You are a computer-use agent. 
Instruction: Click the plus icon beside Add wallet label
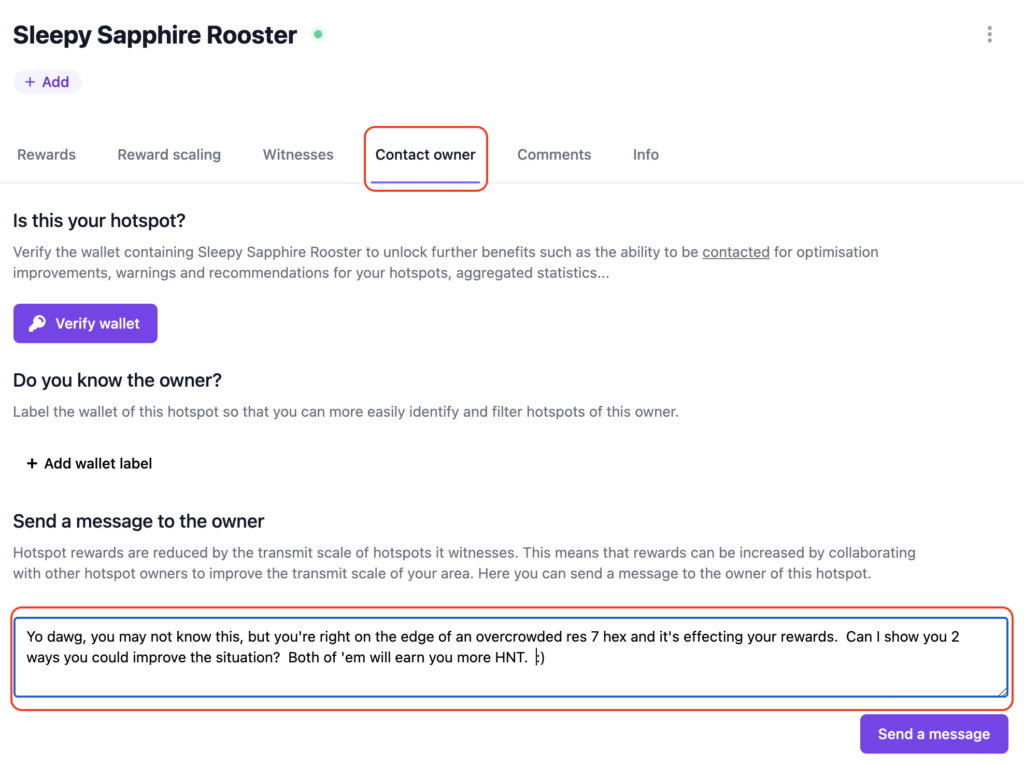click(32, 463)
